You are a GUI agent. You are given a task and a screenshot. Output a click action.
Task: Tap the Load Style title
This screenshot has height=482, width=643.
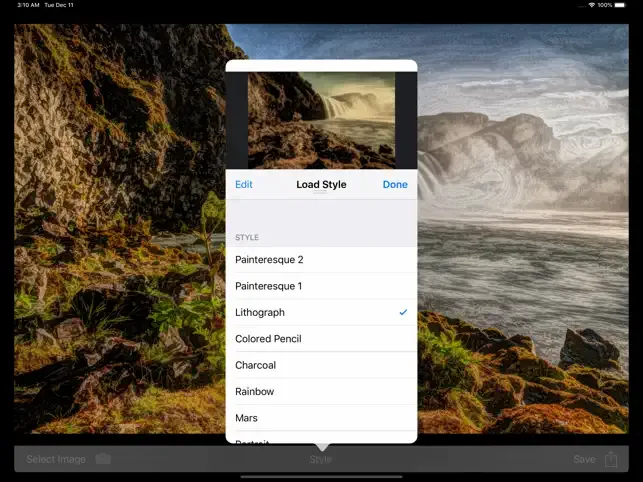[x=321, y=185]
